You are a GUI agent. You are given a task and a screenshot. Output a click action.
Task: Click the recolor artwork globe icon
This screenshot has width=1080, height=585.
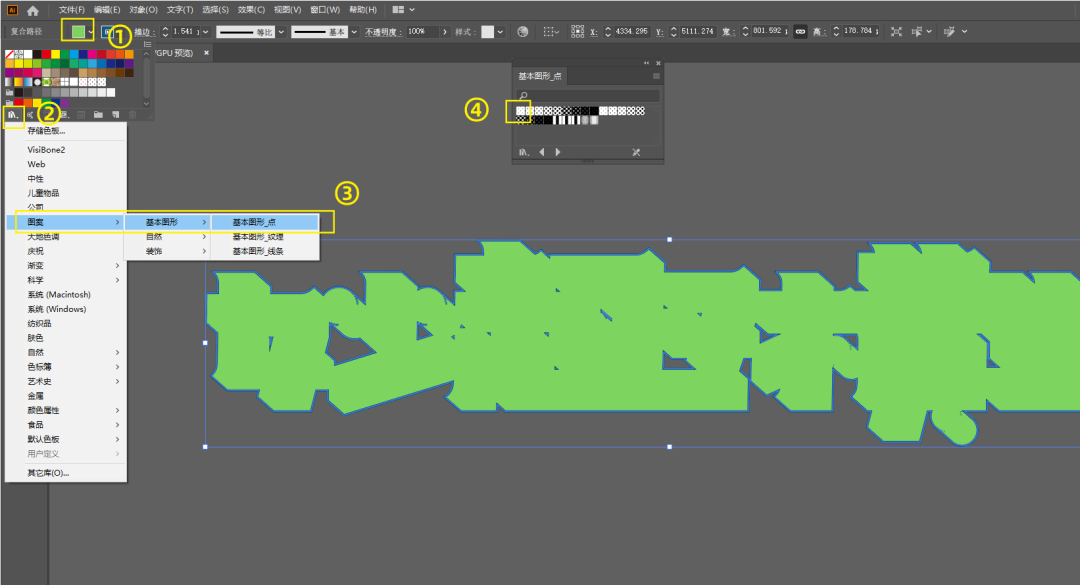[523, 32]
